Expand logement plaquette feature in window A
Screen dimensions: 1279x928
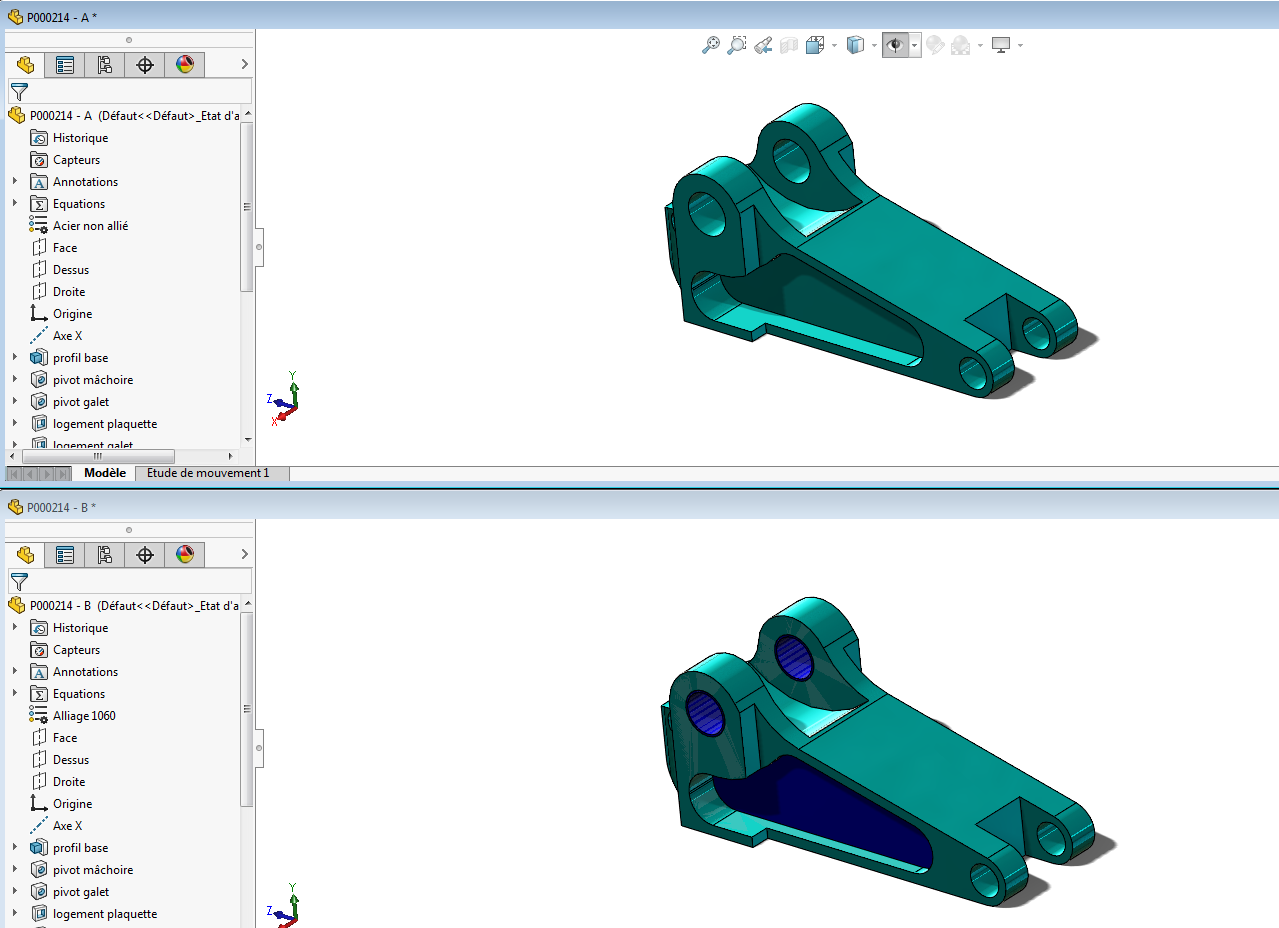tap(15, 424)
